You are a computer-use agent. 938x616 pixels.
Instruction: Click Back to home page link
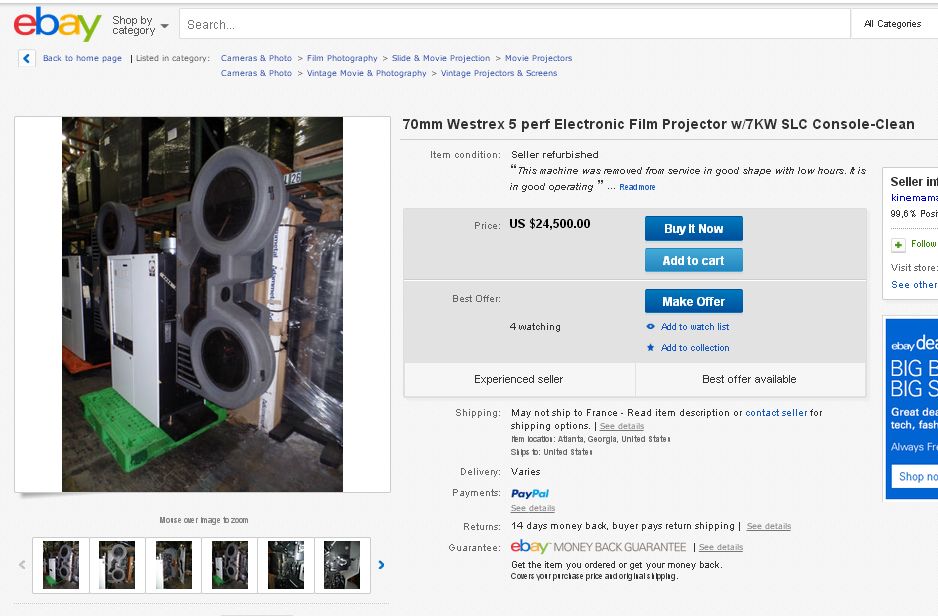tap(82, 58)
